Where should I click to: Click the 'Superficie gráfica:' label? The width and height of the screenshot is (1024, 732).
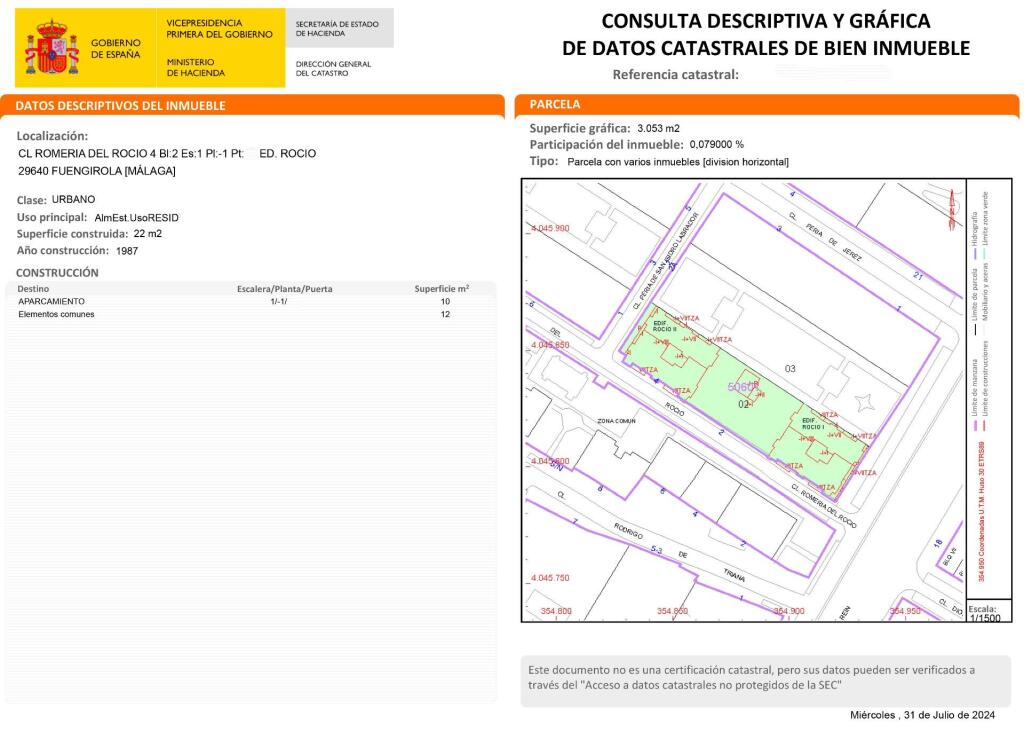[x=580, y=129]
